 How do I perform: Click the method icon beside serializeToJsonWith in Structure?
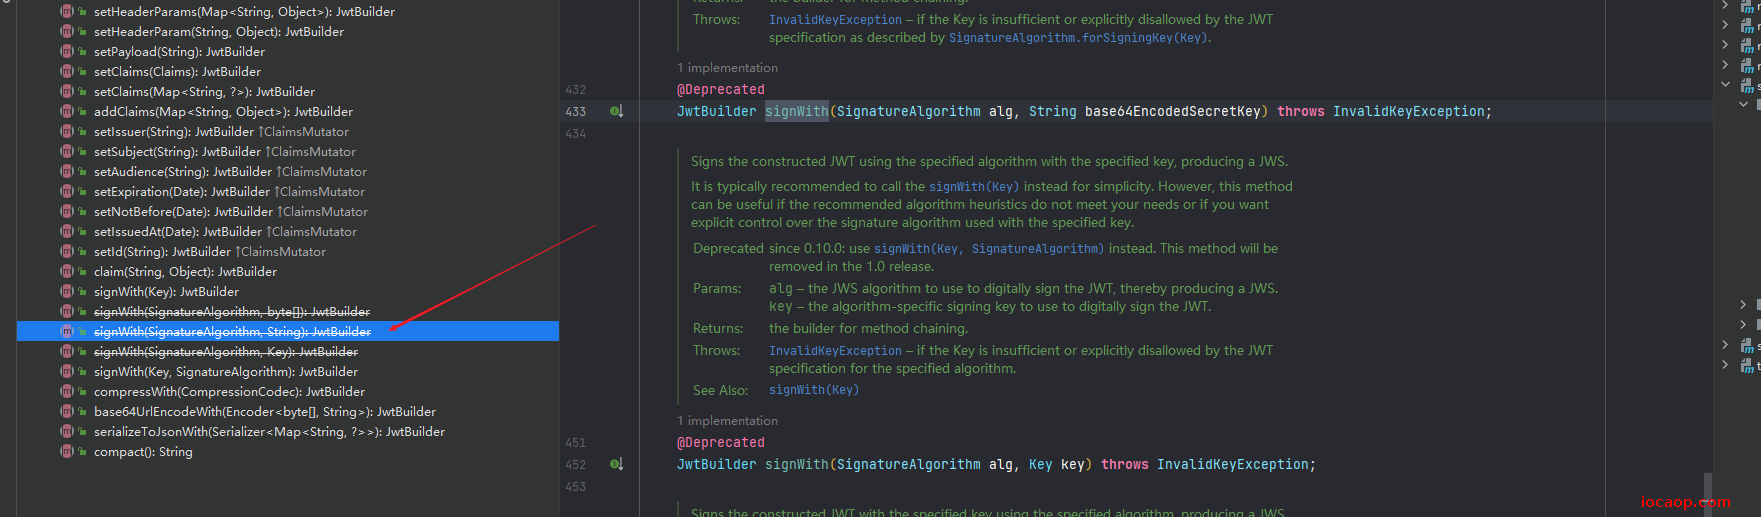[x=67, y=431]
